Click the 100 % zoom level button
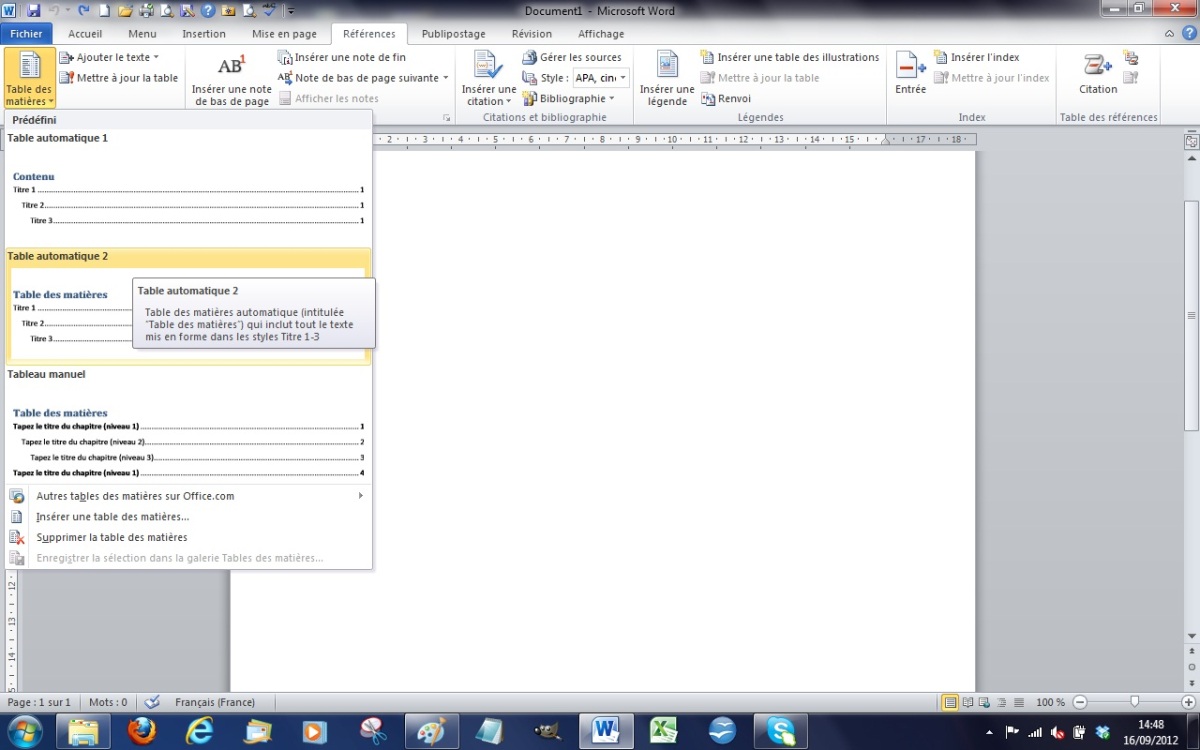 1050,702
